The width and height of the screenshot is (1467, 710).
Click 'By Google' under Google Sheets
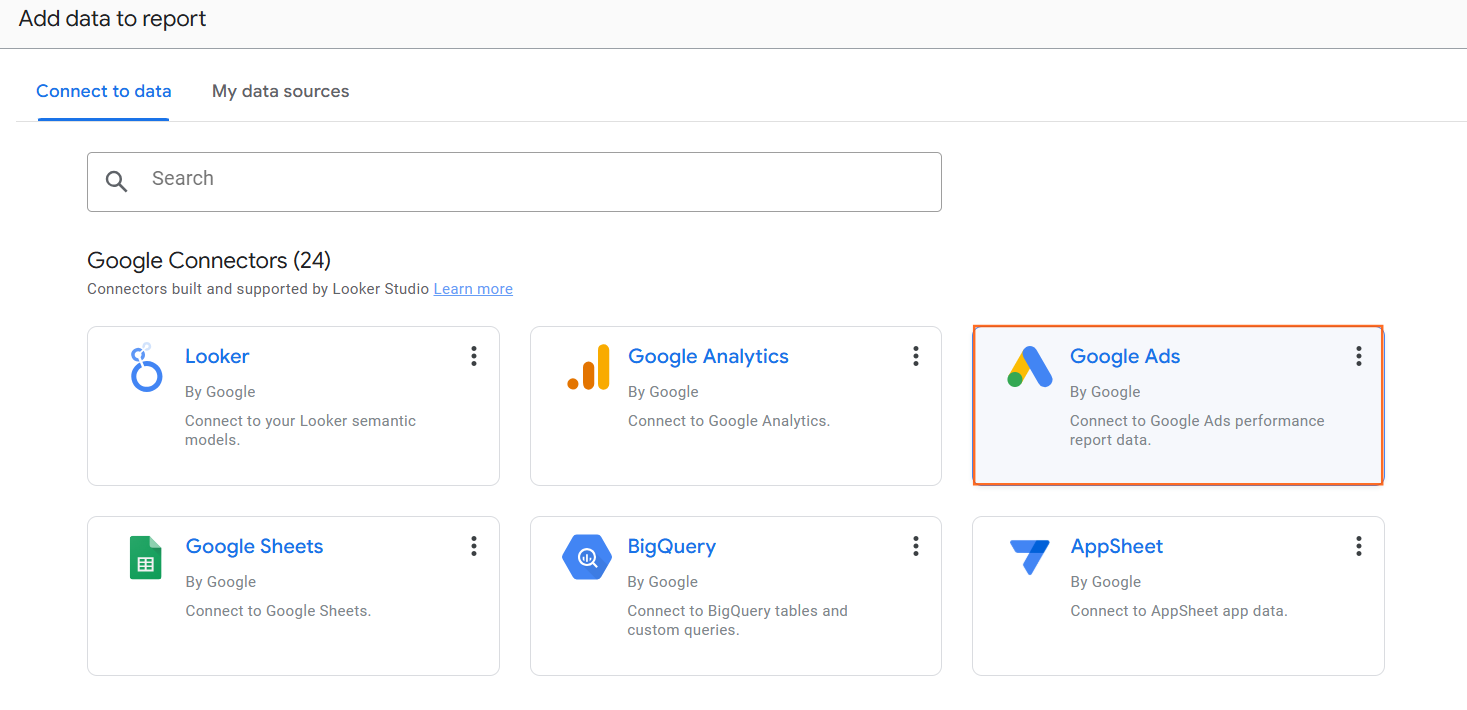pos(221,582)
